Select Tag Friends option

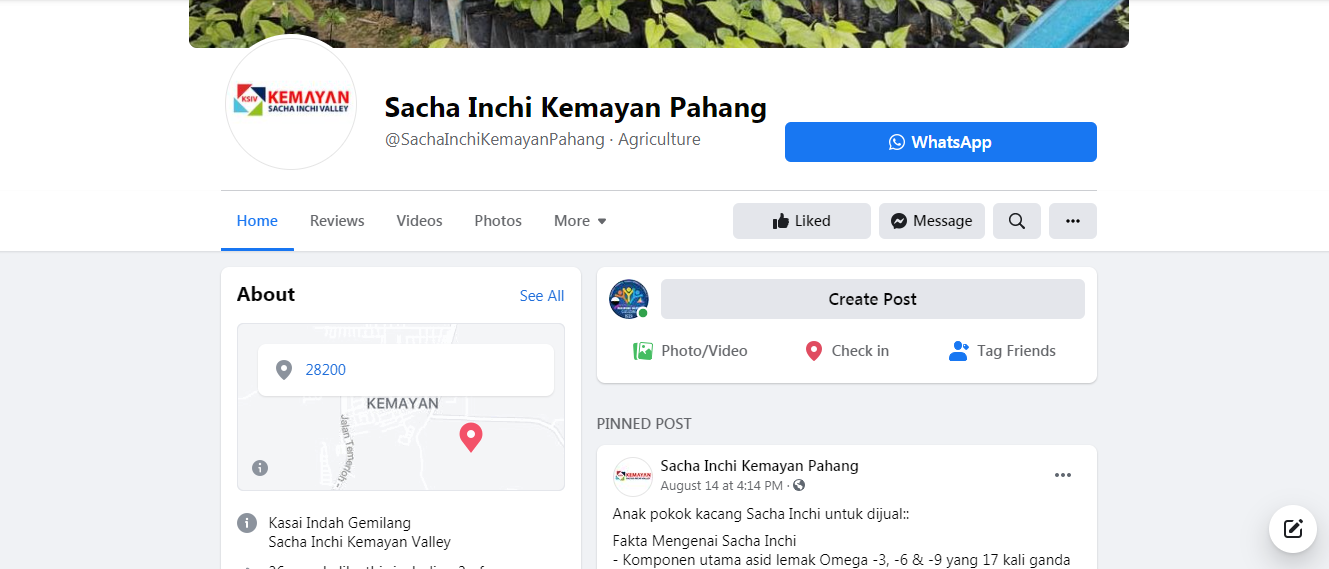[1002, 351]
